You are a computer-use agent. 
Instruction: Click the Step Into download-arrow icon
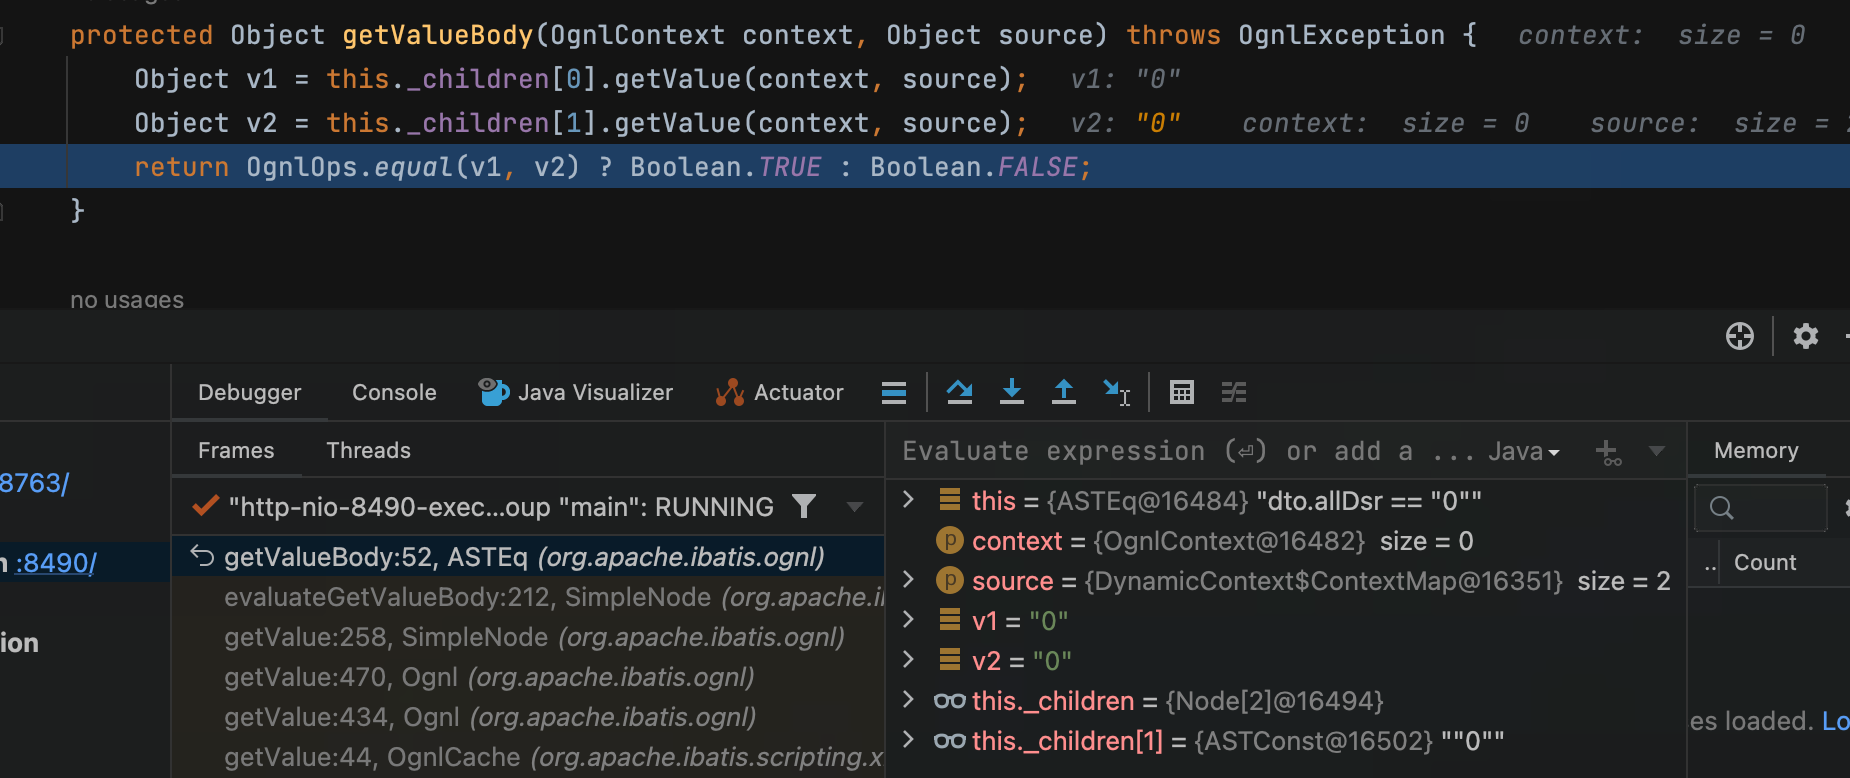[x=1012, y=392]
